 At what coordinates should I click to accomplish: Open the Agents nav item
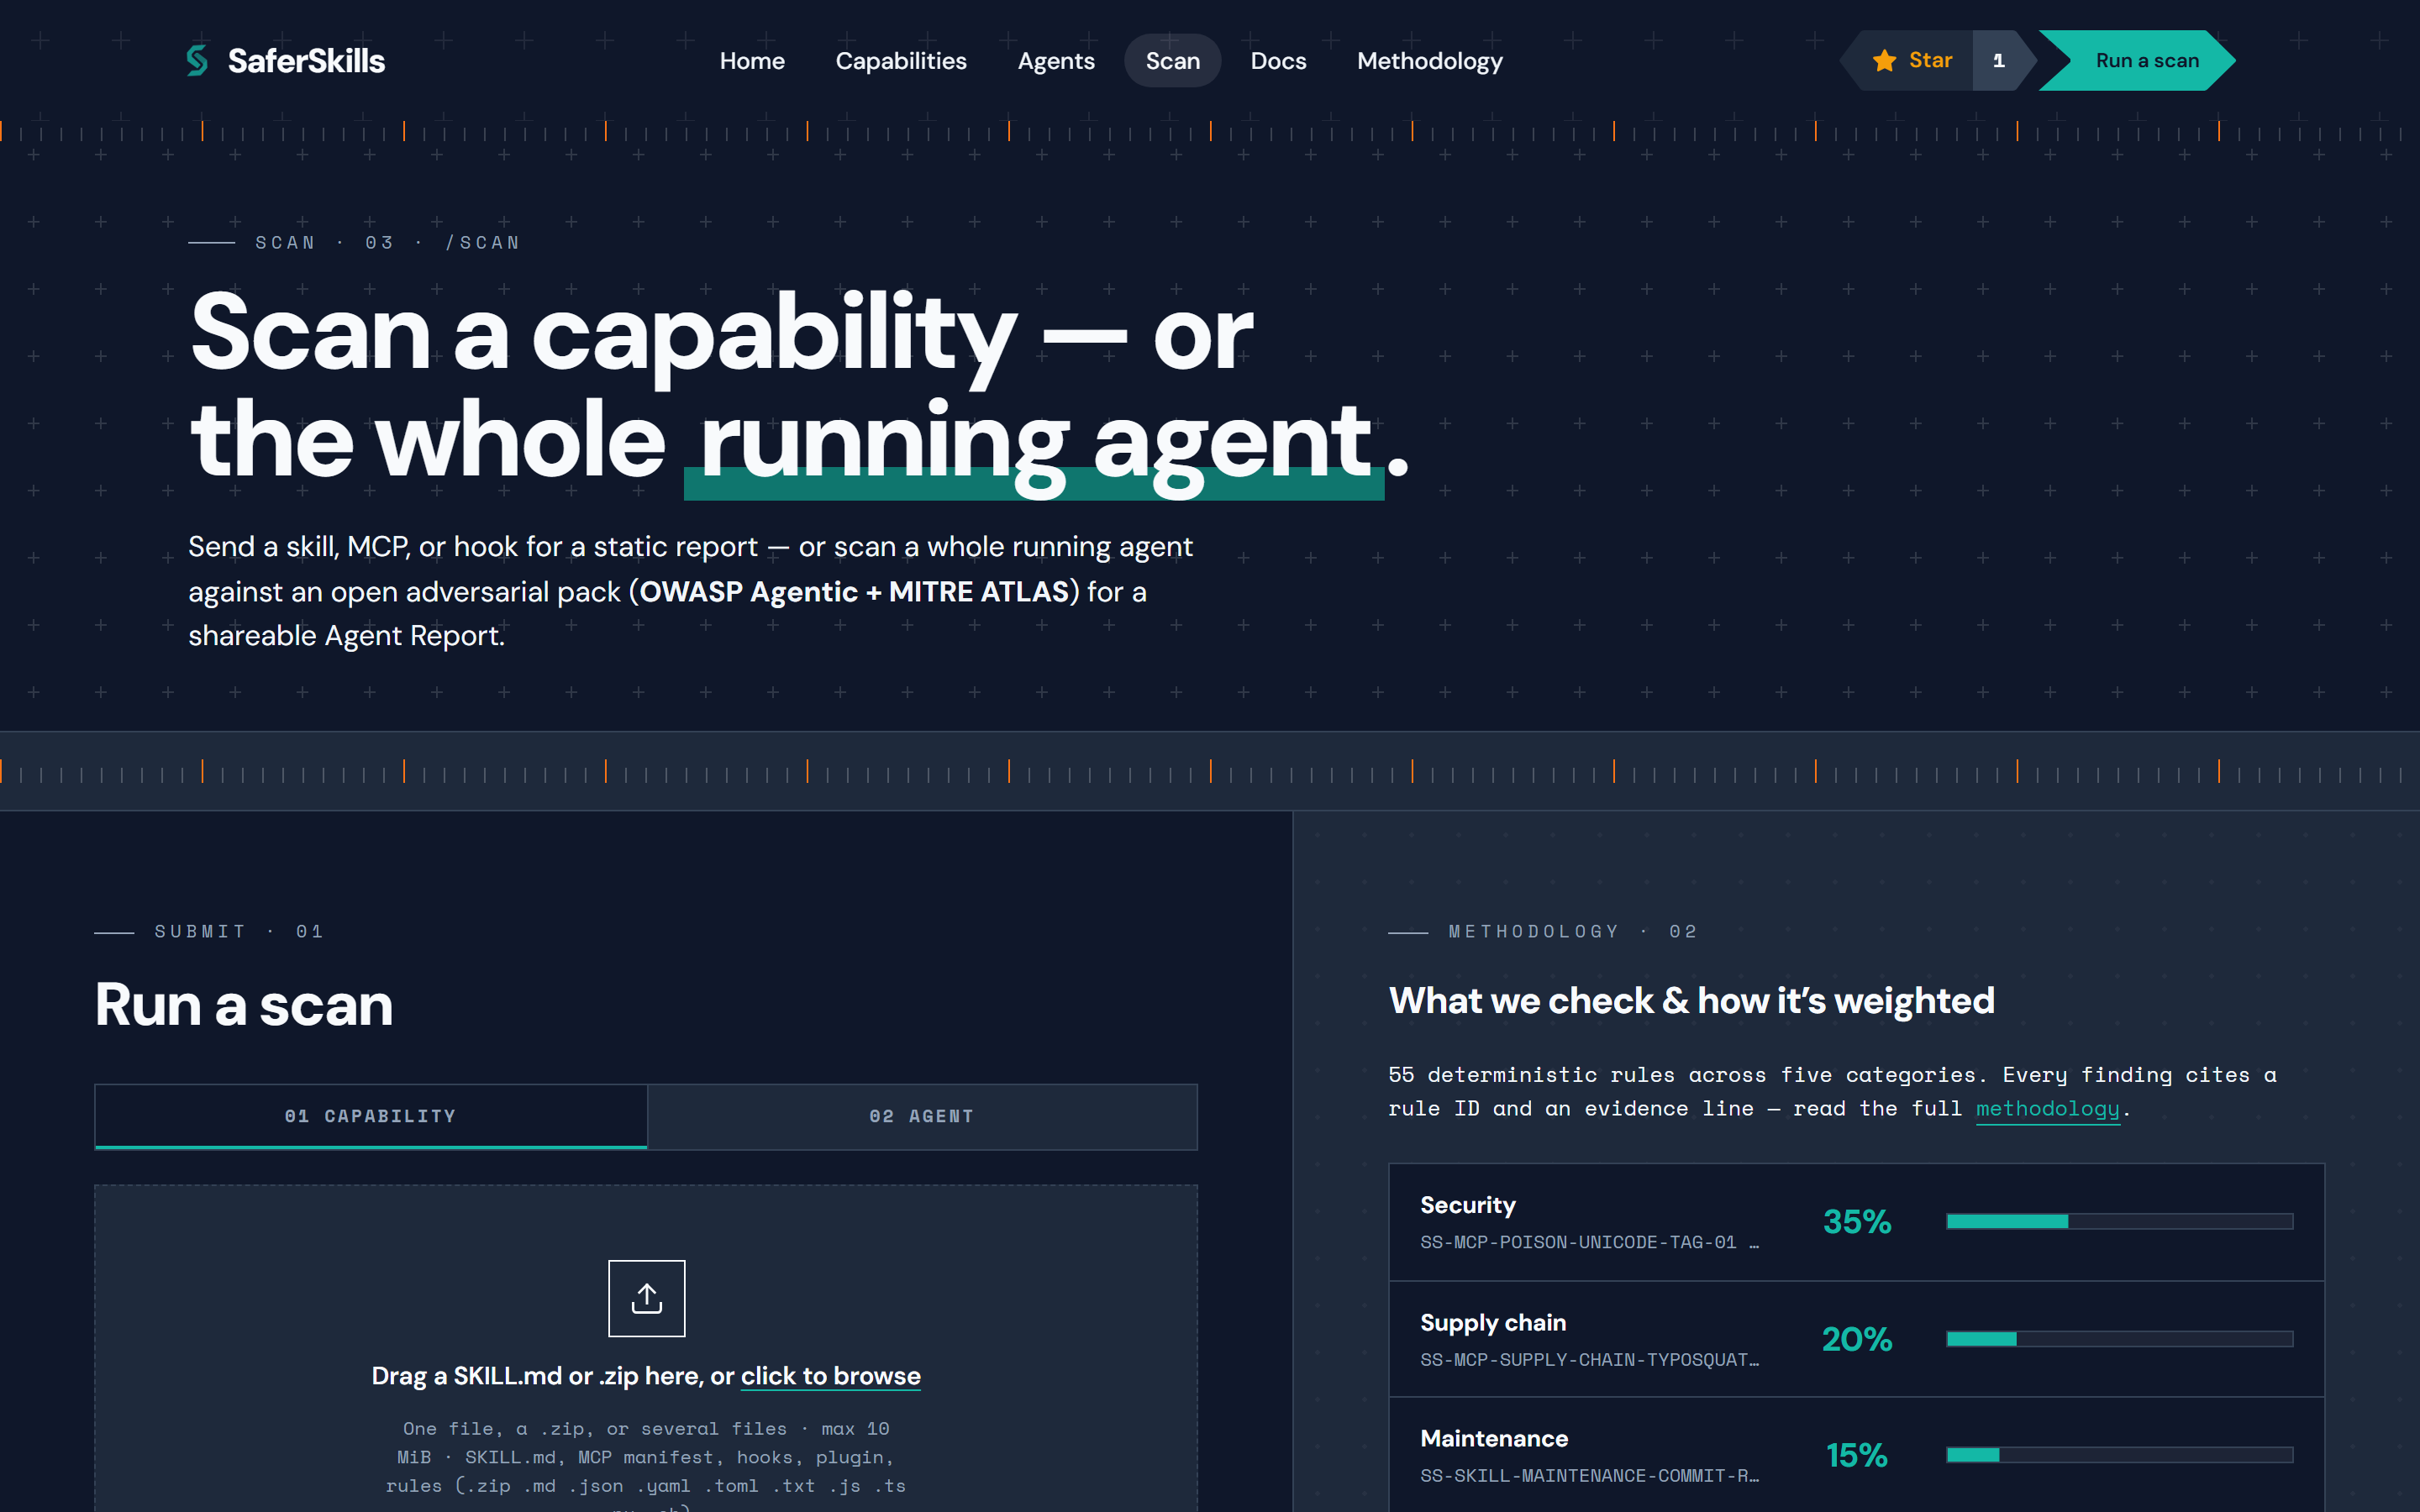(1056, 61)
